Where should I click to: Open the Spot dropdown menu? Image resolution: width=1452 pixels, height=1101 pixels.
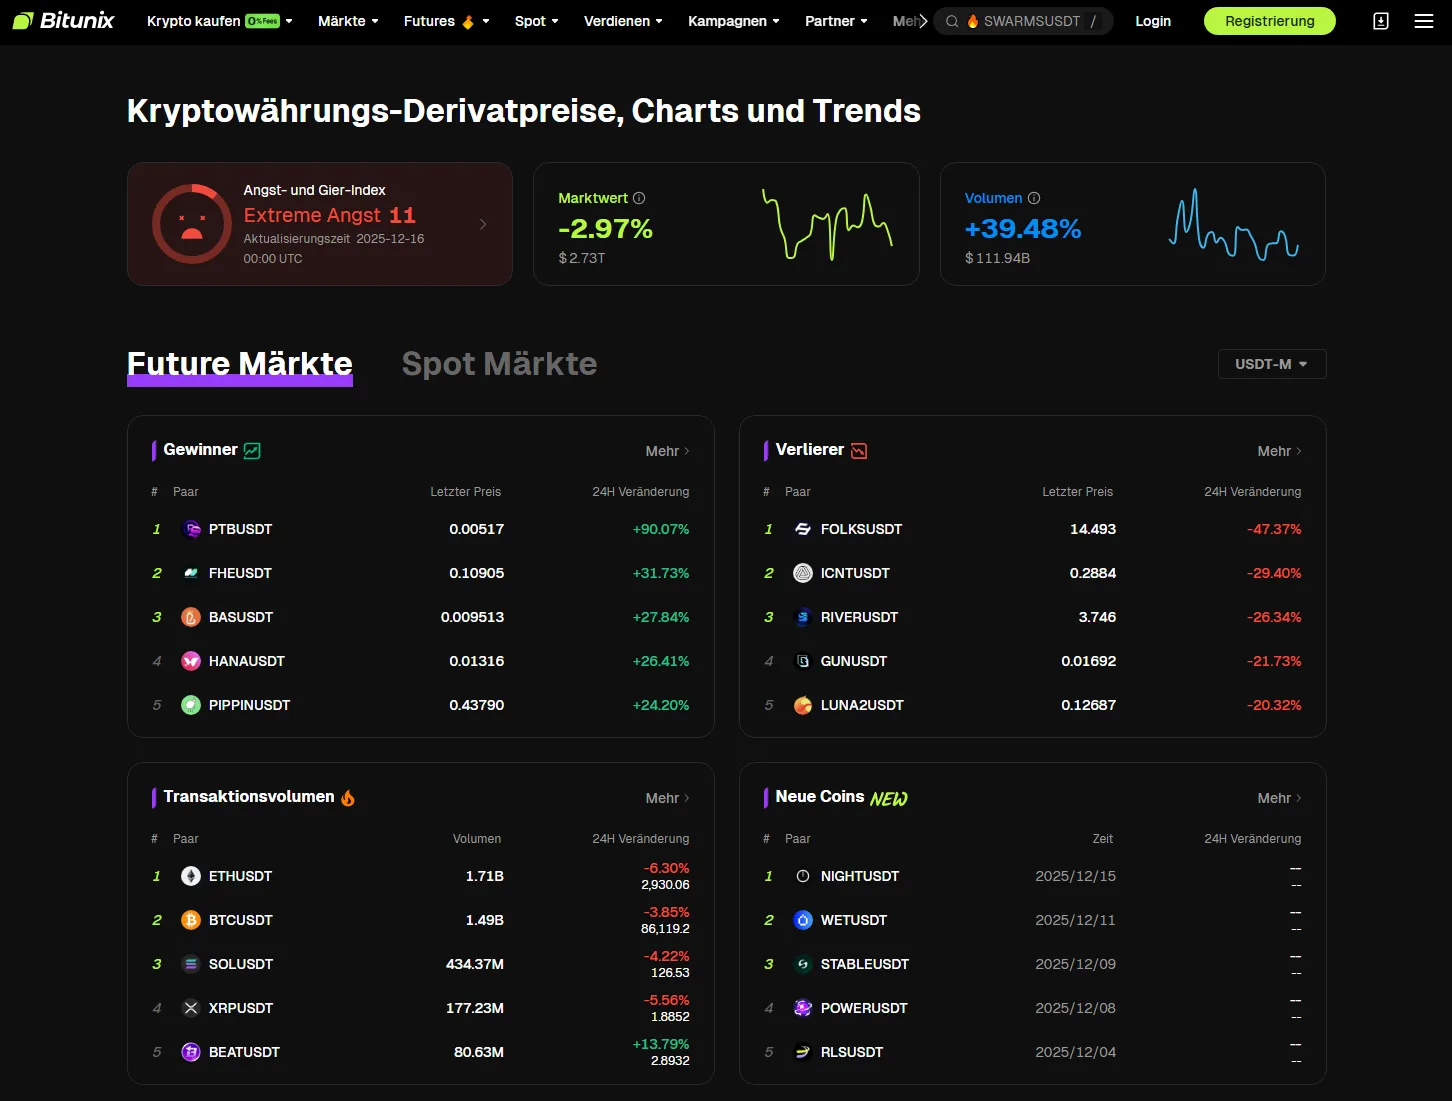coord(537,21)
